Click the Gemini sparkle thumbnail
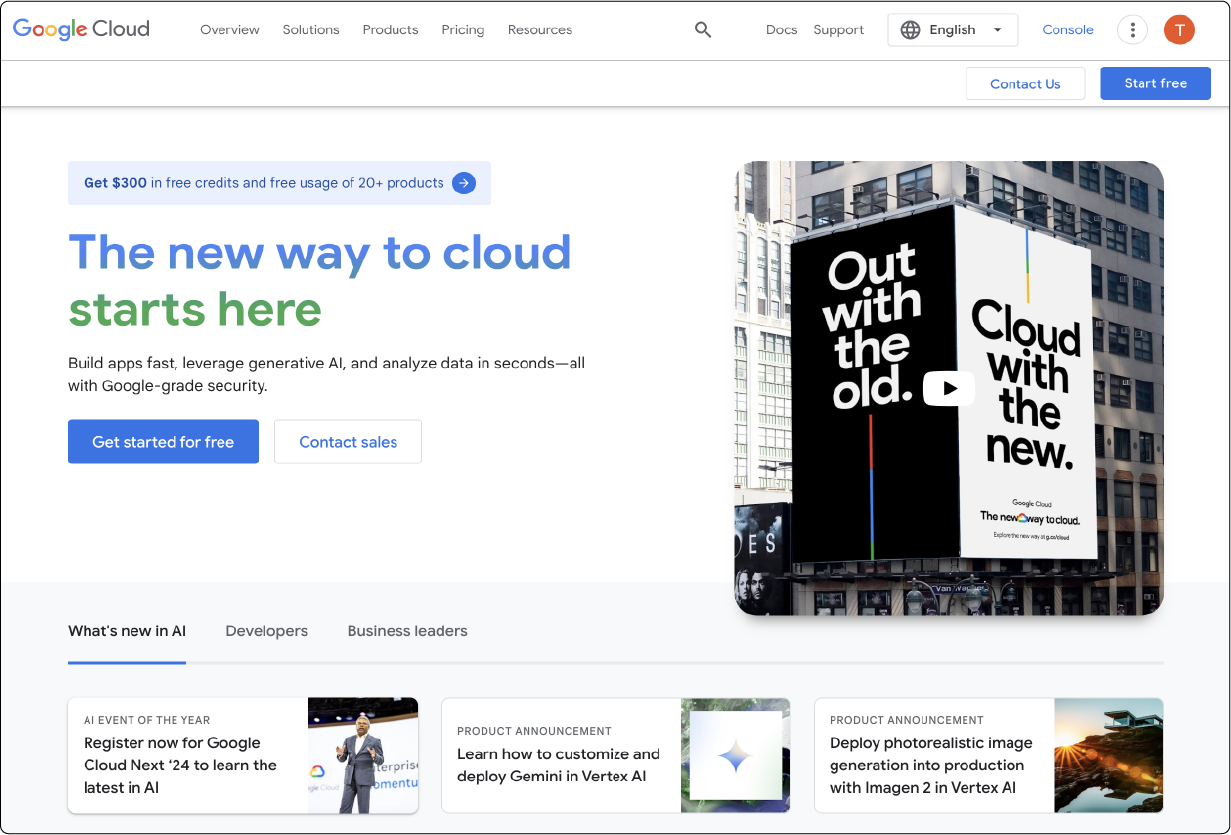The width and height of the screenshot is (1231, 835). click(x=736, y=755)
